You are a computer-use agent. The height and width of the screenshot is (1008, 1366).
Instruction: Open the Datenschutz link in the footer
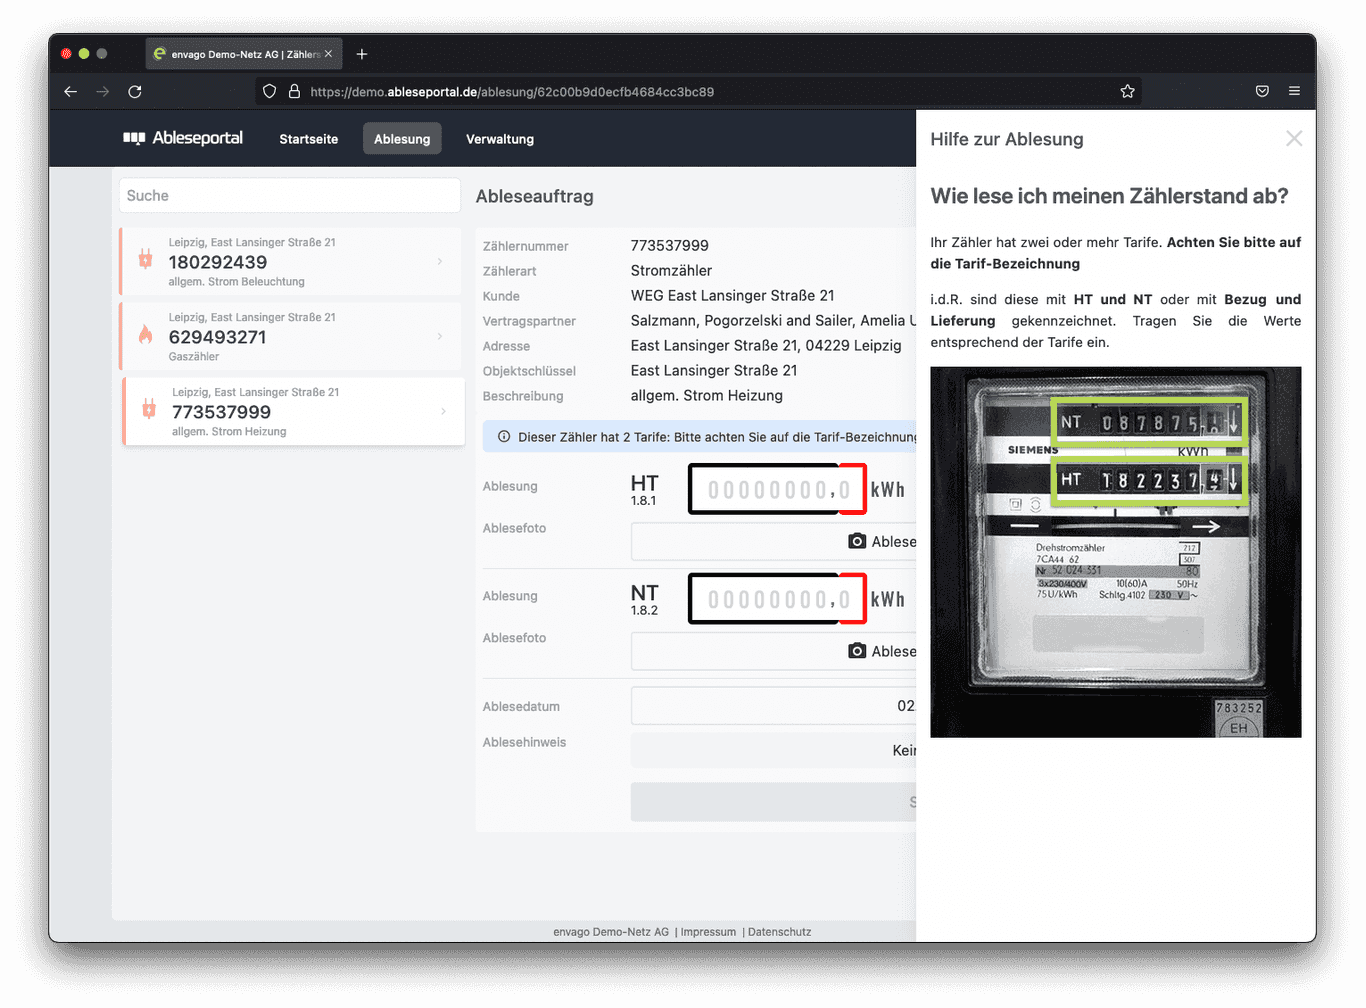click(779, 932)
